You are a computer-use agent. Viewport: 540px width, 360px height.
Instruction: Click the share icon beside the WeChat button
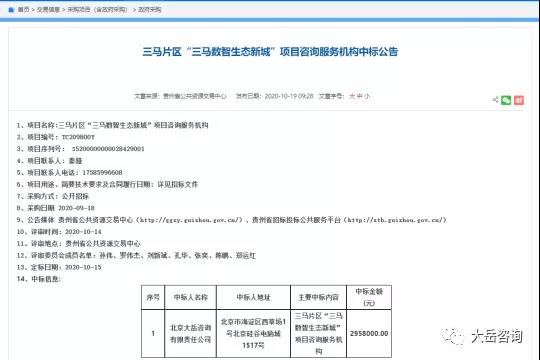(x=496, y=100)
